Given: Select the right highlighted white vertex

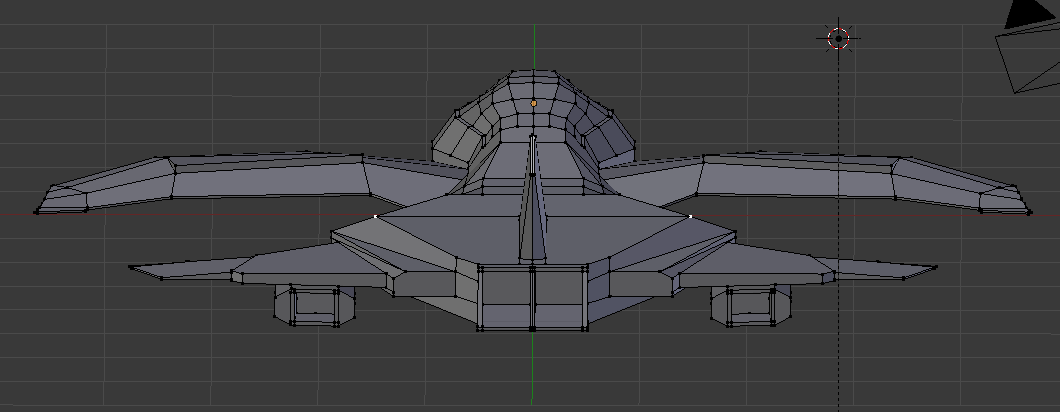Looking at the screenshot, I should [x=691, y=216].
